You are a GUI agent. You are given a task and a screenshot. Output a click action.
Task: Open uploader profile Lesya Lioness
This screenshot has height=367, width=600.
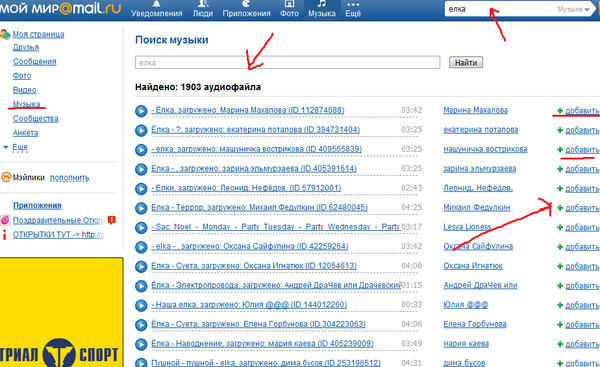click(x=467, y=227)
